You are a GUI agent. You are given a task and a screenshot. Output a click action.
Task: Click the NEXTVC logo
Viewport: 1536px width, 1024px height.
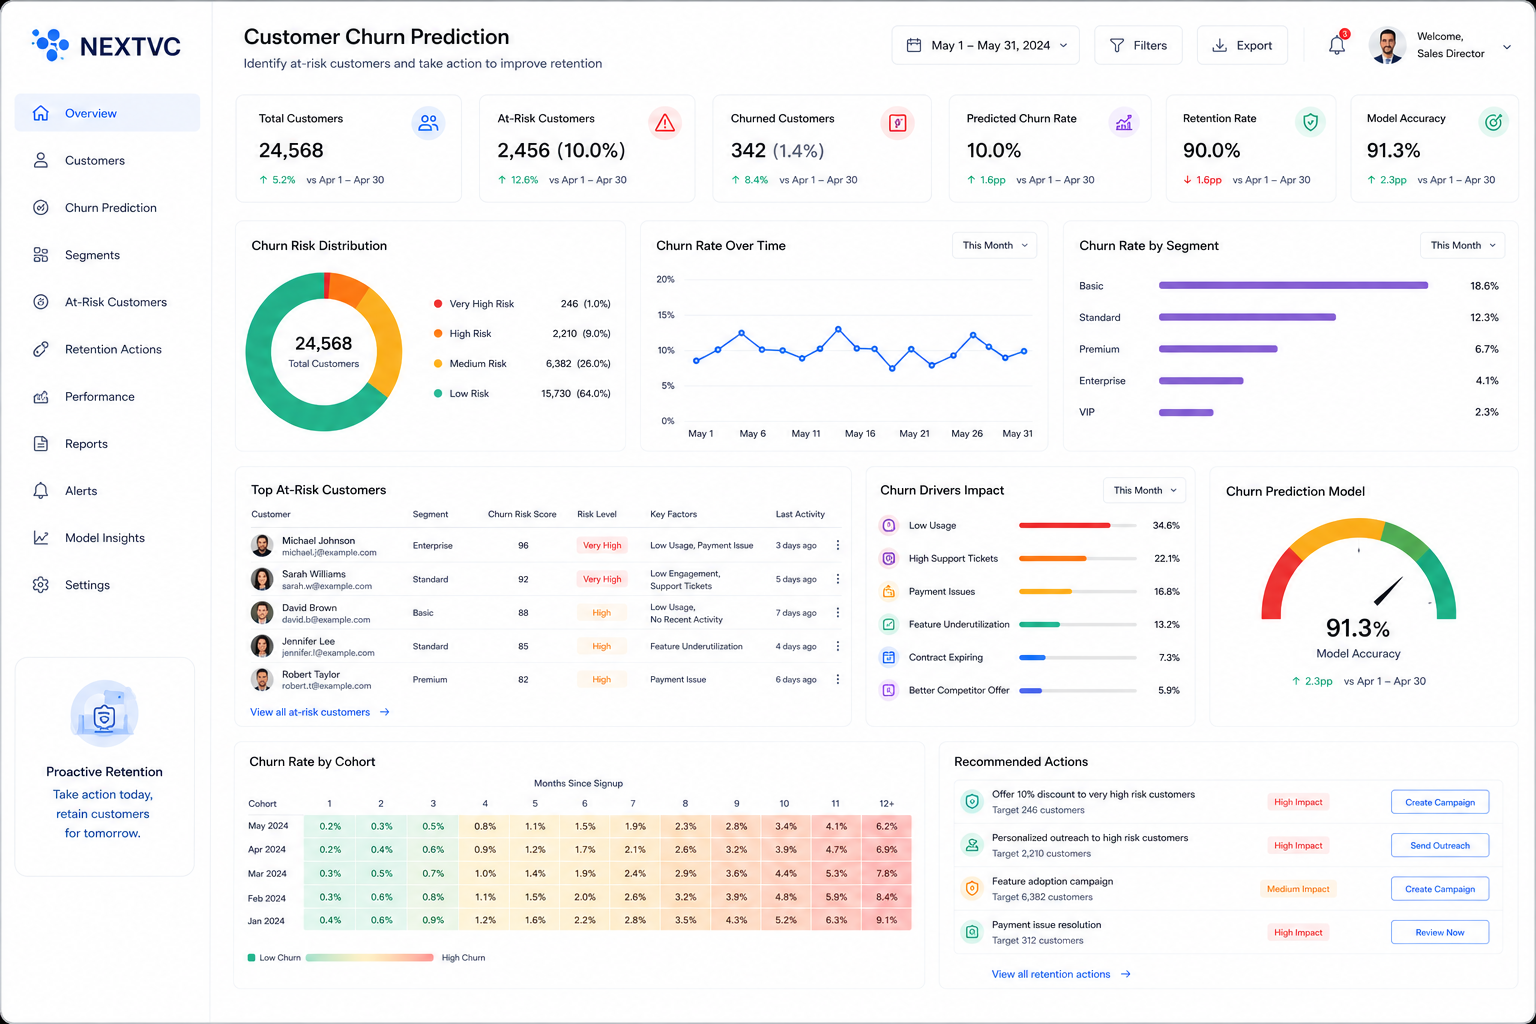pos(106,46)
